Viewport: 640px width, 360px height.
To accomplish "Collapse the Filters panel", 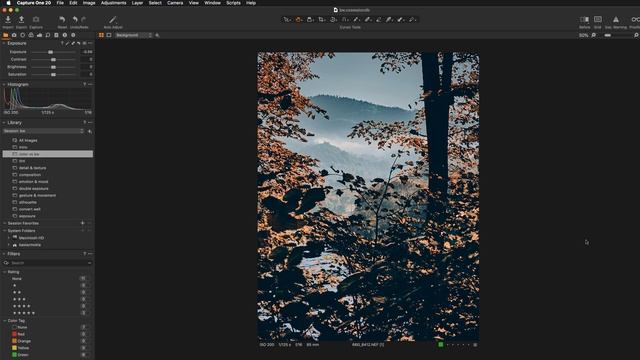I will point(4,254).
